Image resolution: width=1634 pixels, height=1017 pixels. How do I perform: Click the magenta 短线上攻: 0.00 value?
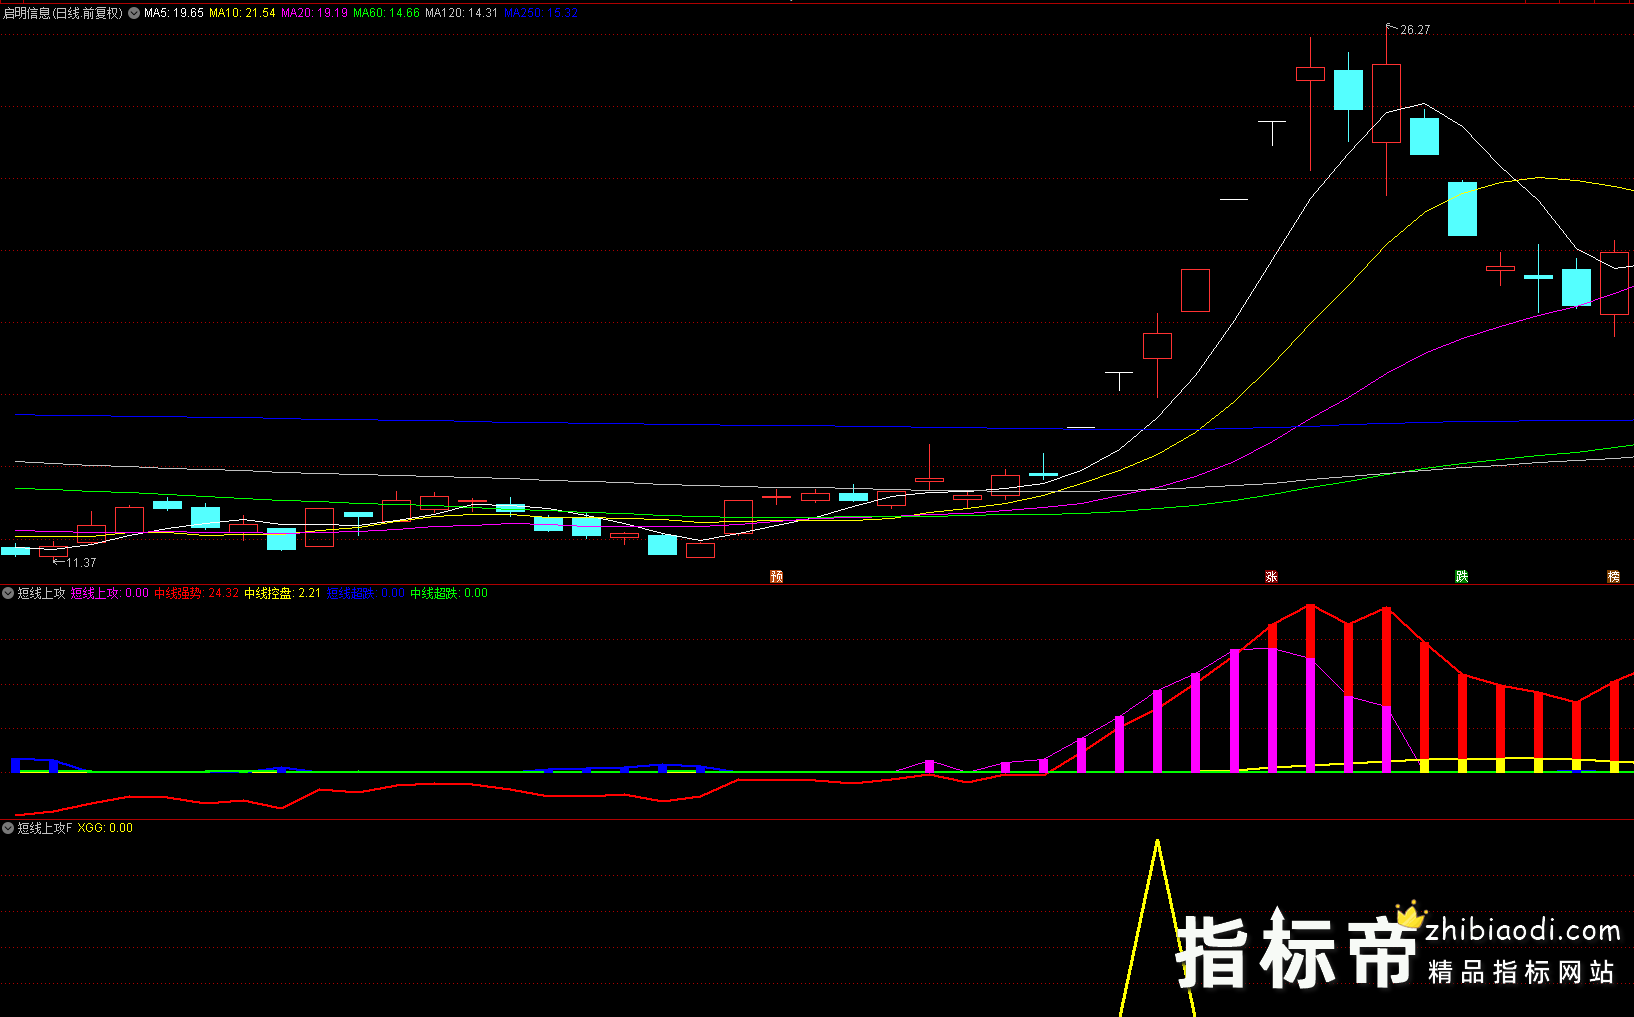[x=110, y=593]
